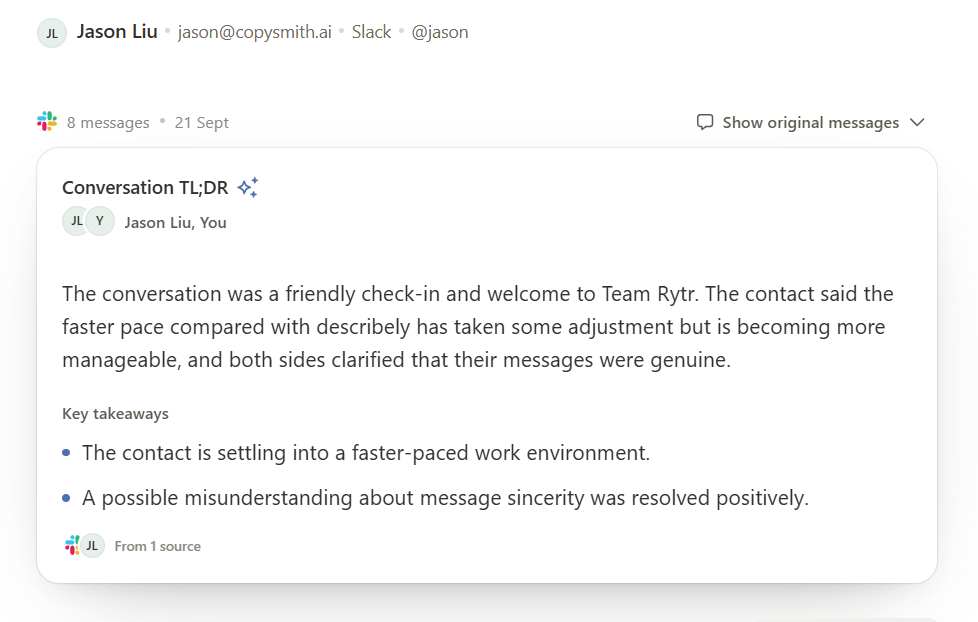Click the Slack source icon near From 1 source
The height and width of the screenshot is (622, 978).
72,545
